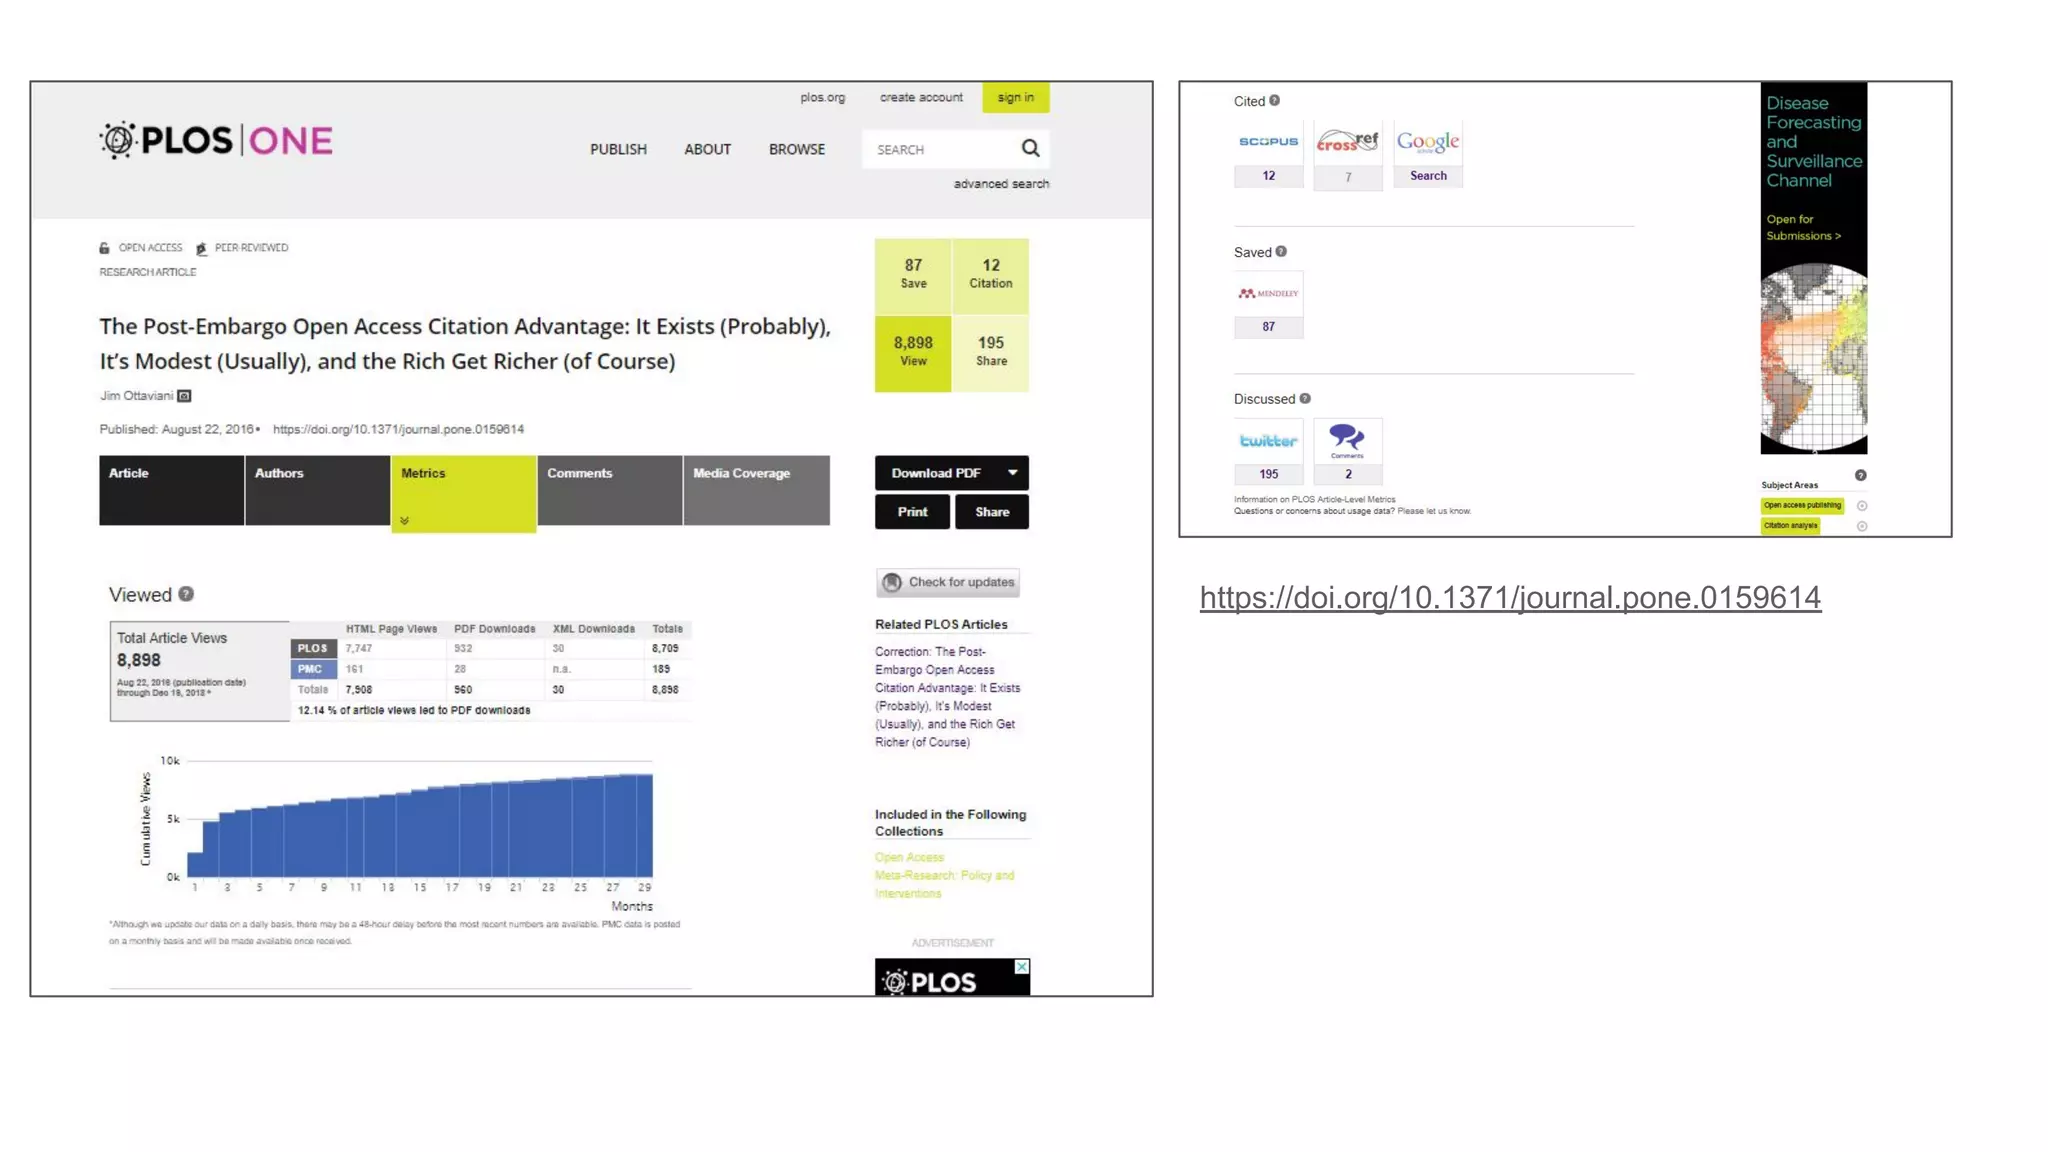Open the Scopus citations logo
The width and height of the screenshot is (2048, 1152).
tap(1268, 142)
